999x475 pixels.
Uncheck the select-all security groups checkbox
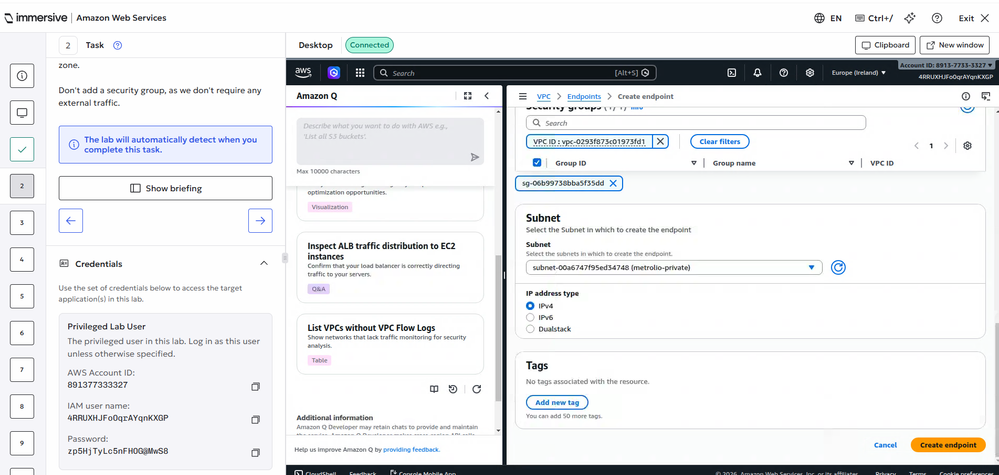(538, 162)
